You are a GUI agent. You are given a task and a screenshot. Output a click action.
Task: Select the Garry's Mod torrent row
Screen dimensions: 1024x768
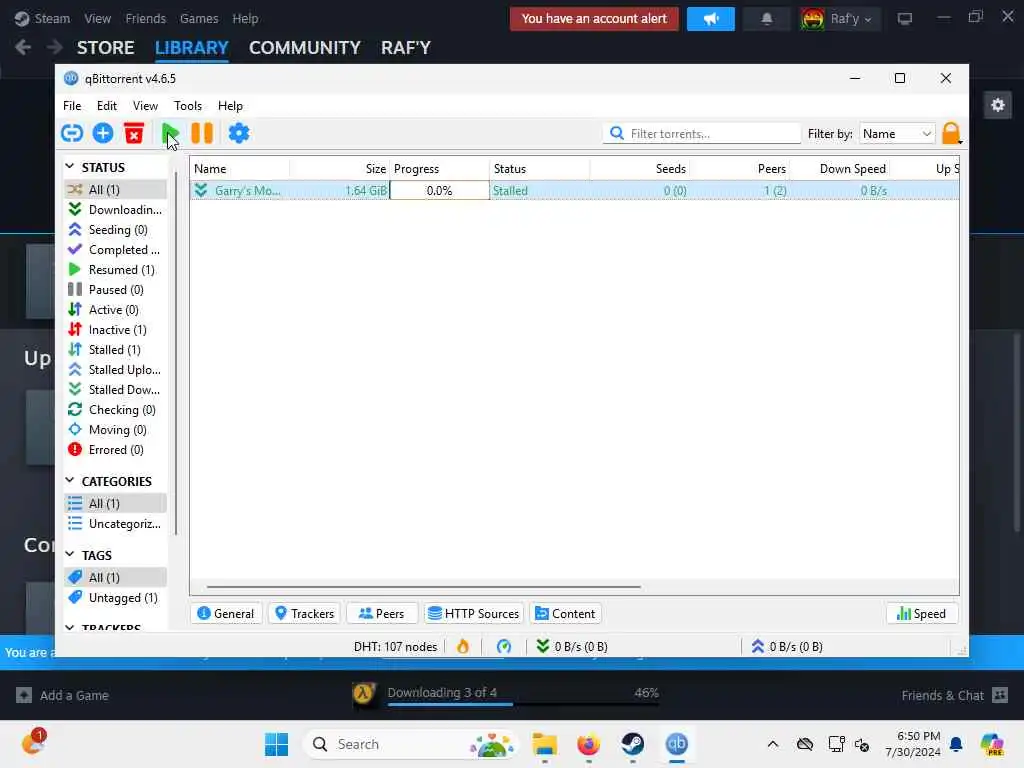point(574,191)
